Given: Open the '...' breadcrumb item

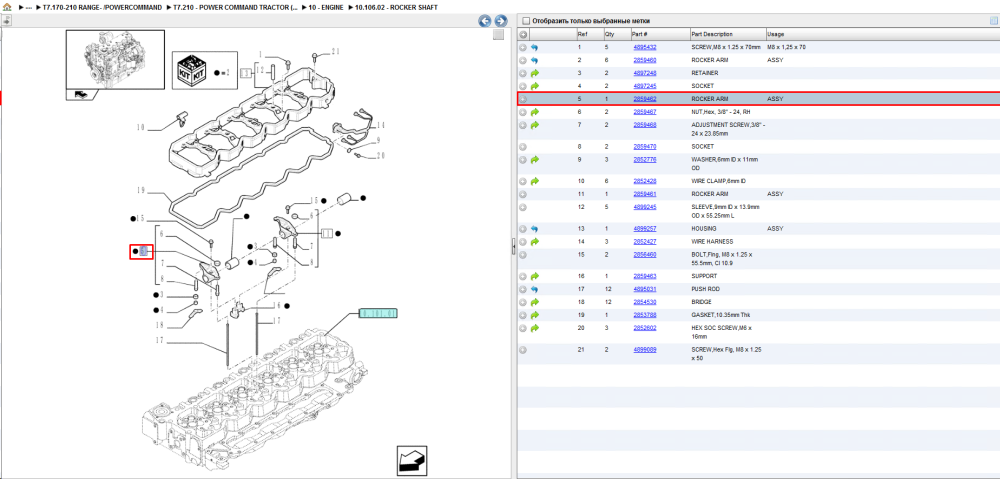Looking at the screenshot, I should coord(29,6).
